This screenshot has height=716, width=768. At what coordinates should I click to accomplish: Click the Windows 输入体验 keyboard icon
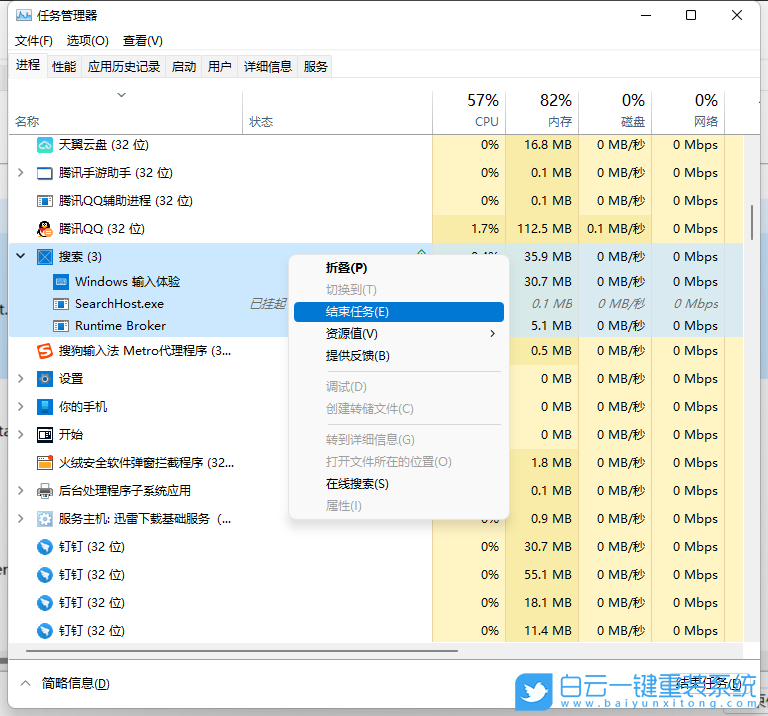(x=61, y=282)
